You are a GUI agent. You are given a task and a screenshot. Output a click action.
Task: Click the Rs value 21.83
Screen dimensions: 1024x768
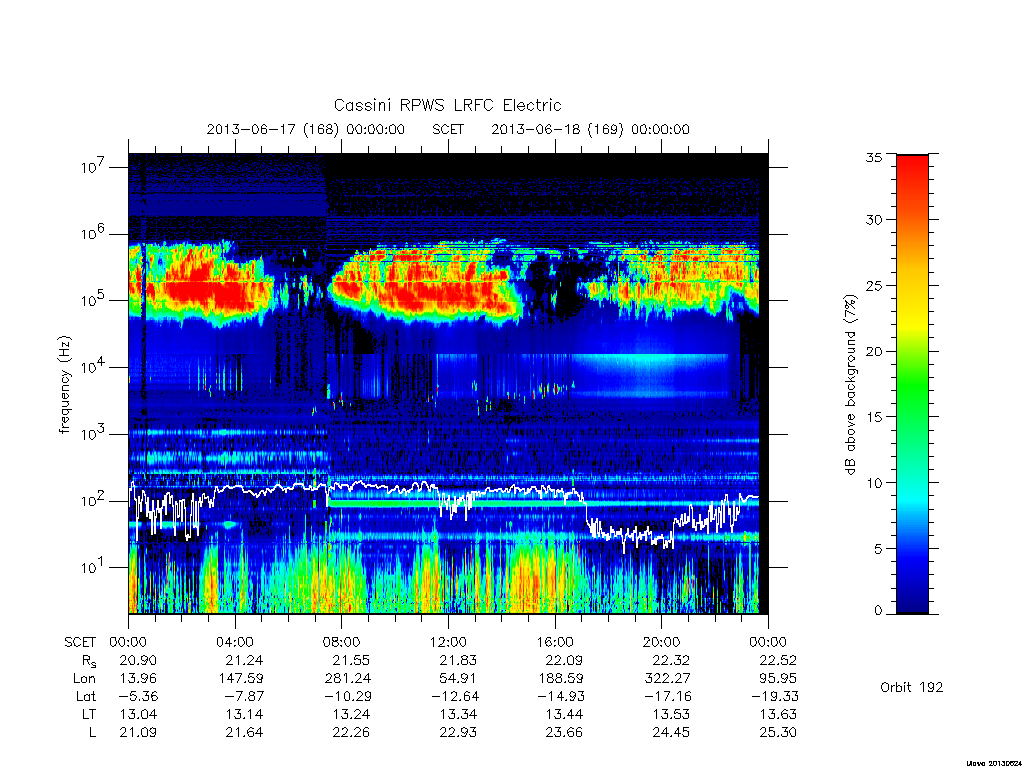pyautogui.click(x=457, y=660)
